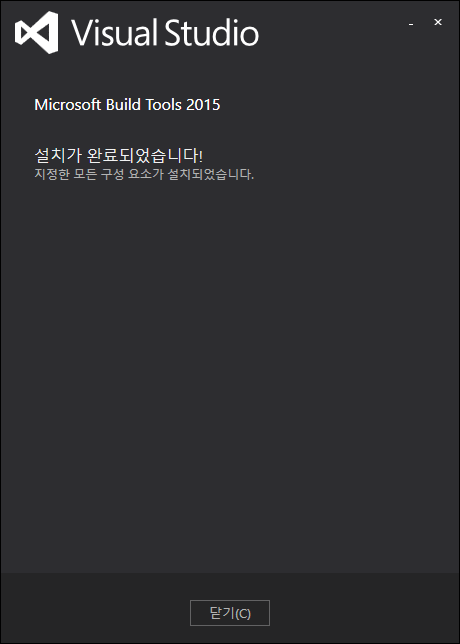
Task: Click the 'Visual Studio' header wordmark
Action: [x=165, y=33]
